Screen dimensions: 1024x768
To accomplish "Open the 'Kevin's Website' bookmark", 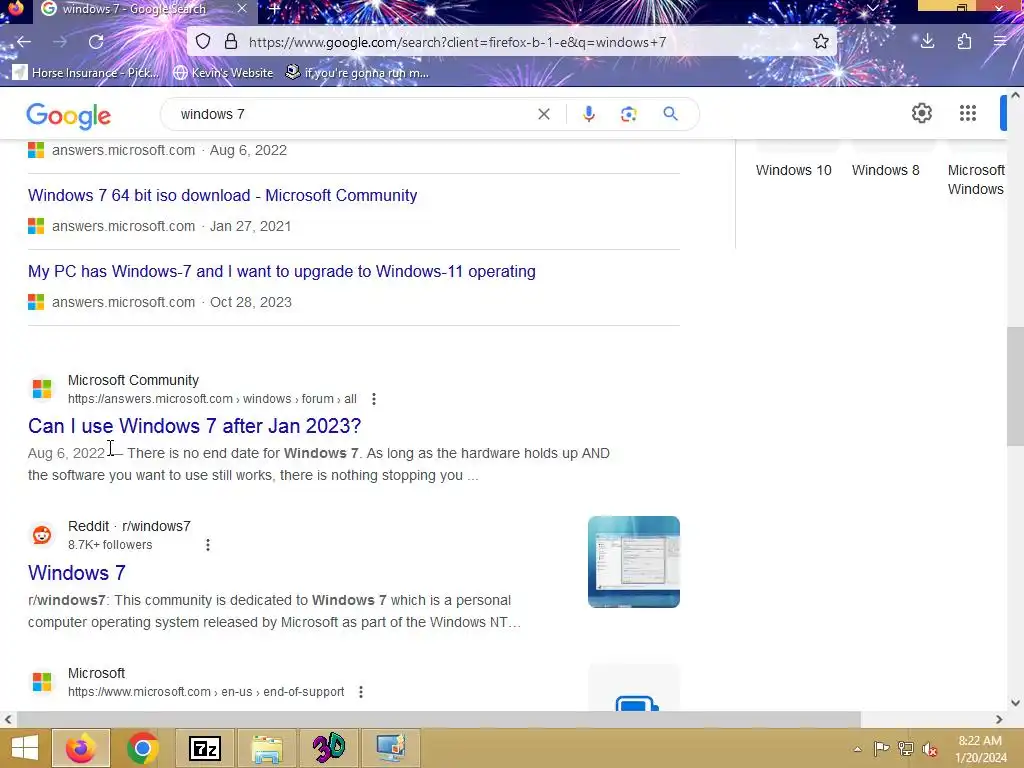I will point(223,72).
